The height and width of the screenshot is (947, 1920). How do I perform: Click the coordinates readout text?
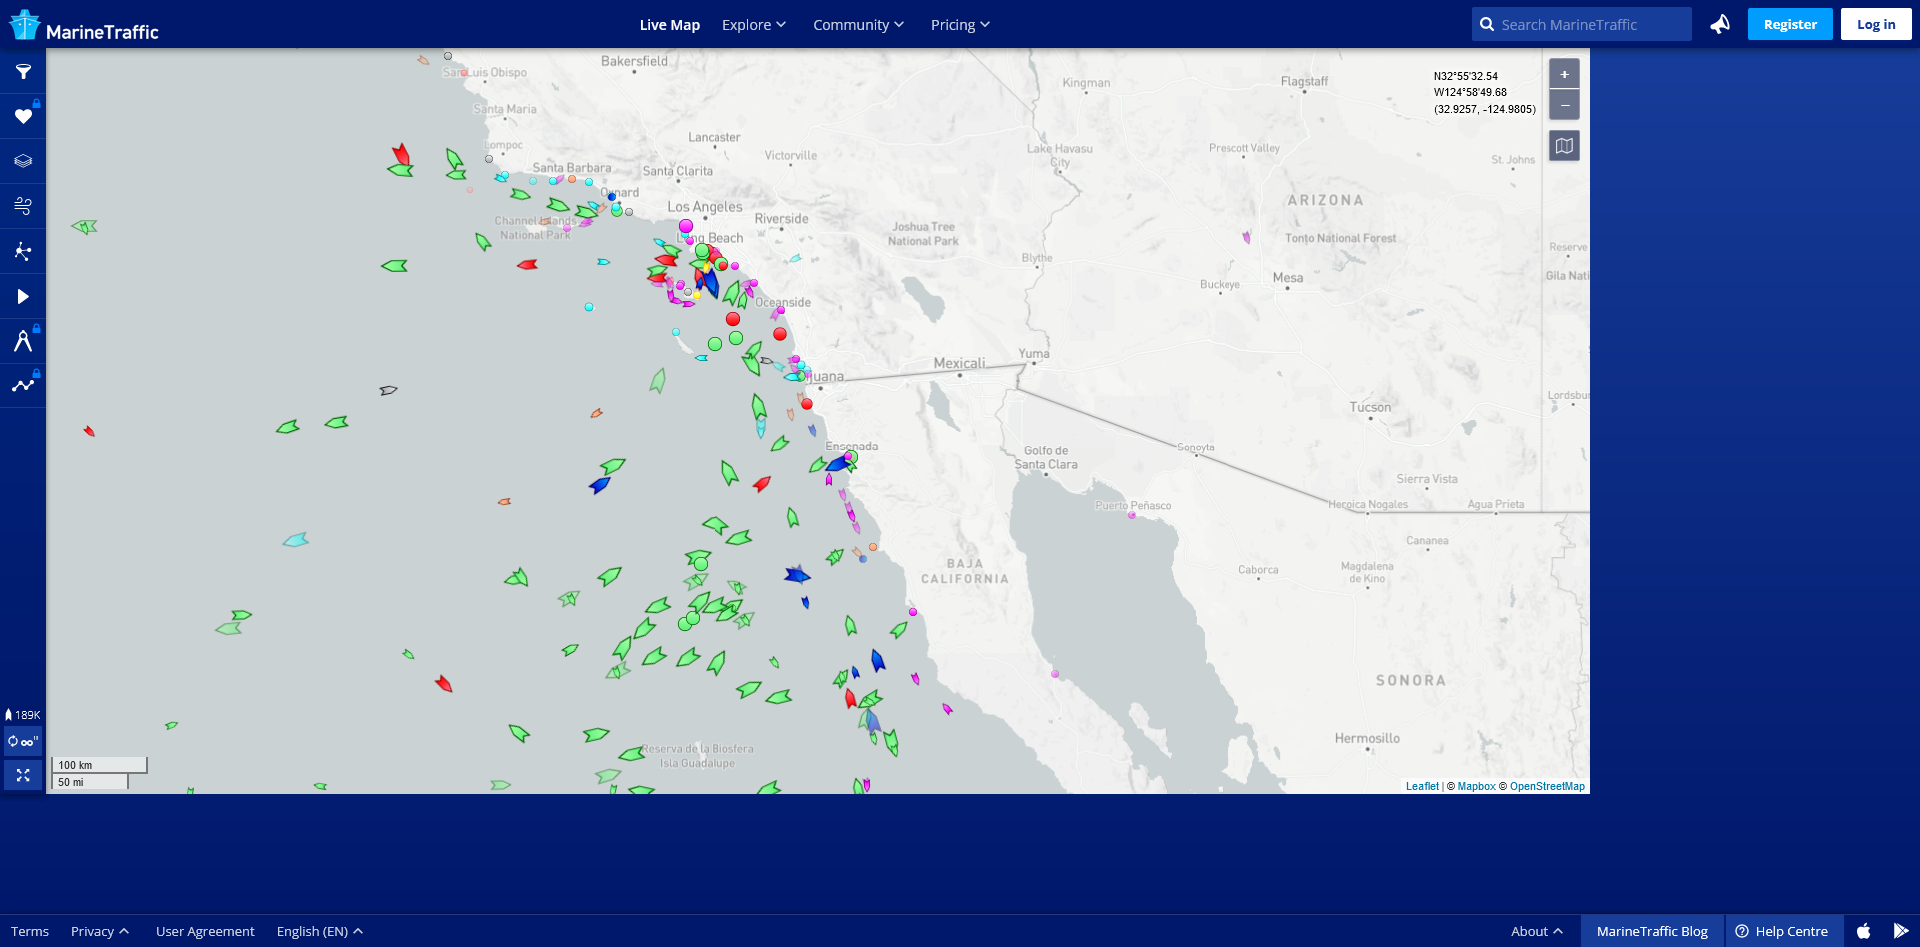pos(1484,92)
